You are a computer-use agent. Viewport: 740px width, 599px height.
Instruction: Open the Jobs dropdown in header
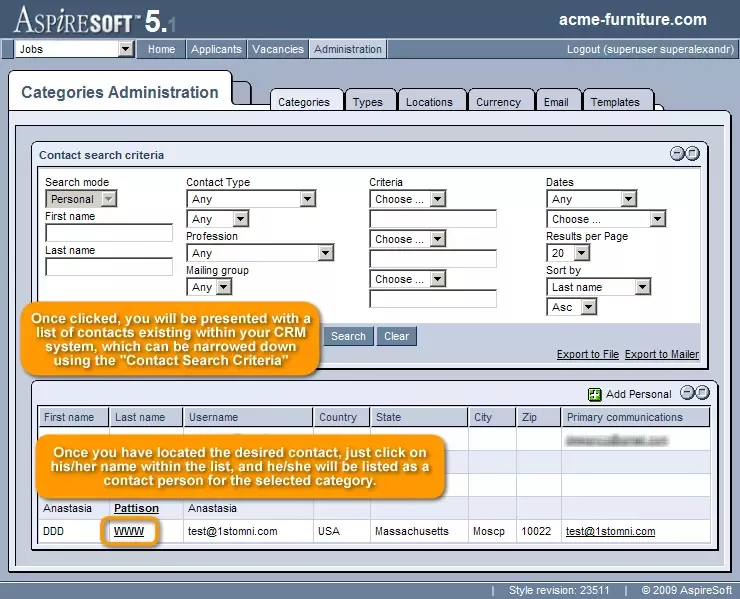coord(75,49)
